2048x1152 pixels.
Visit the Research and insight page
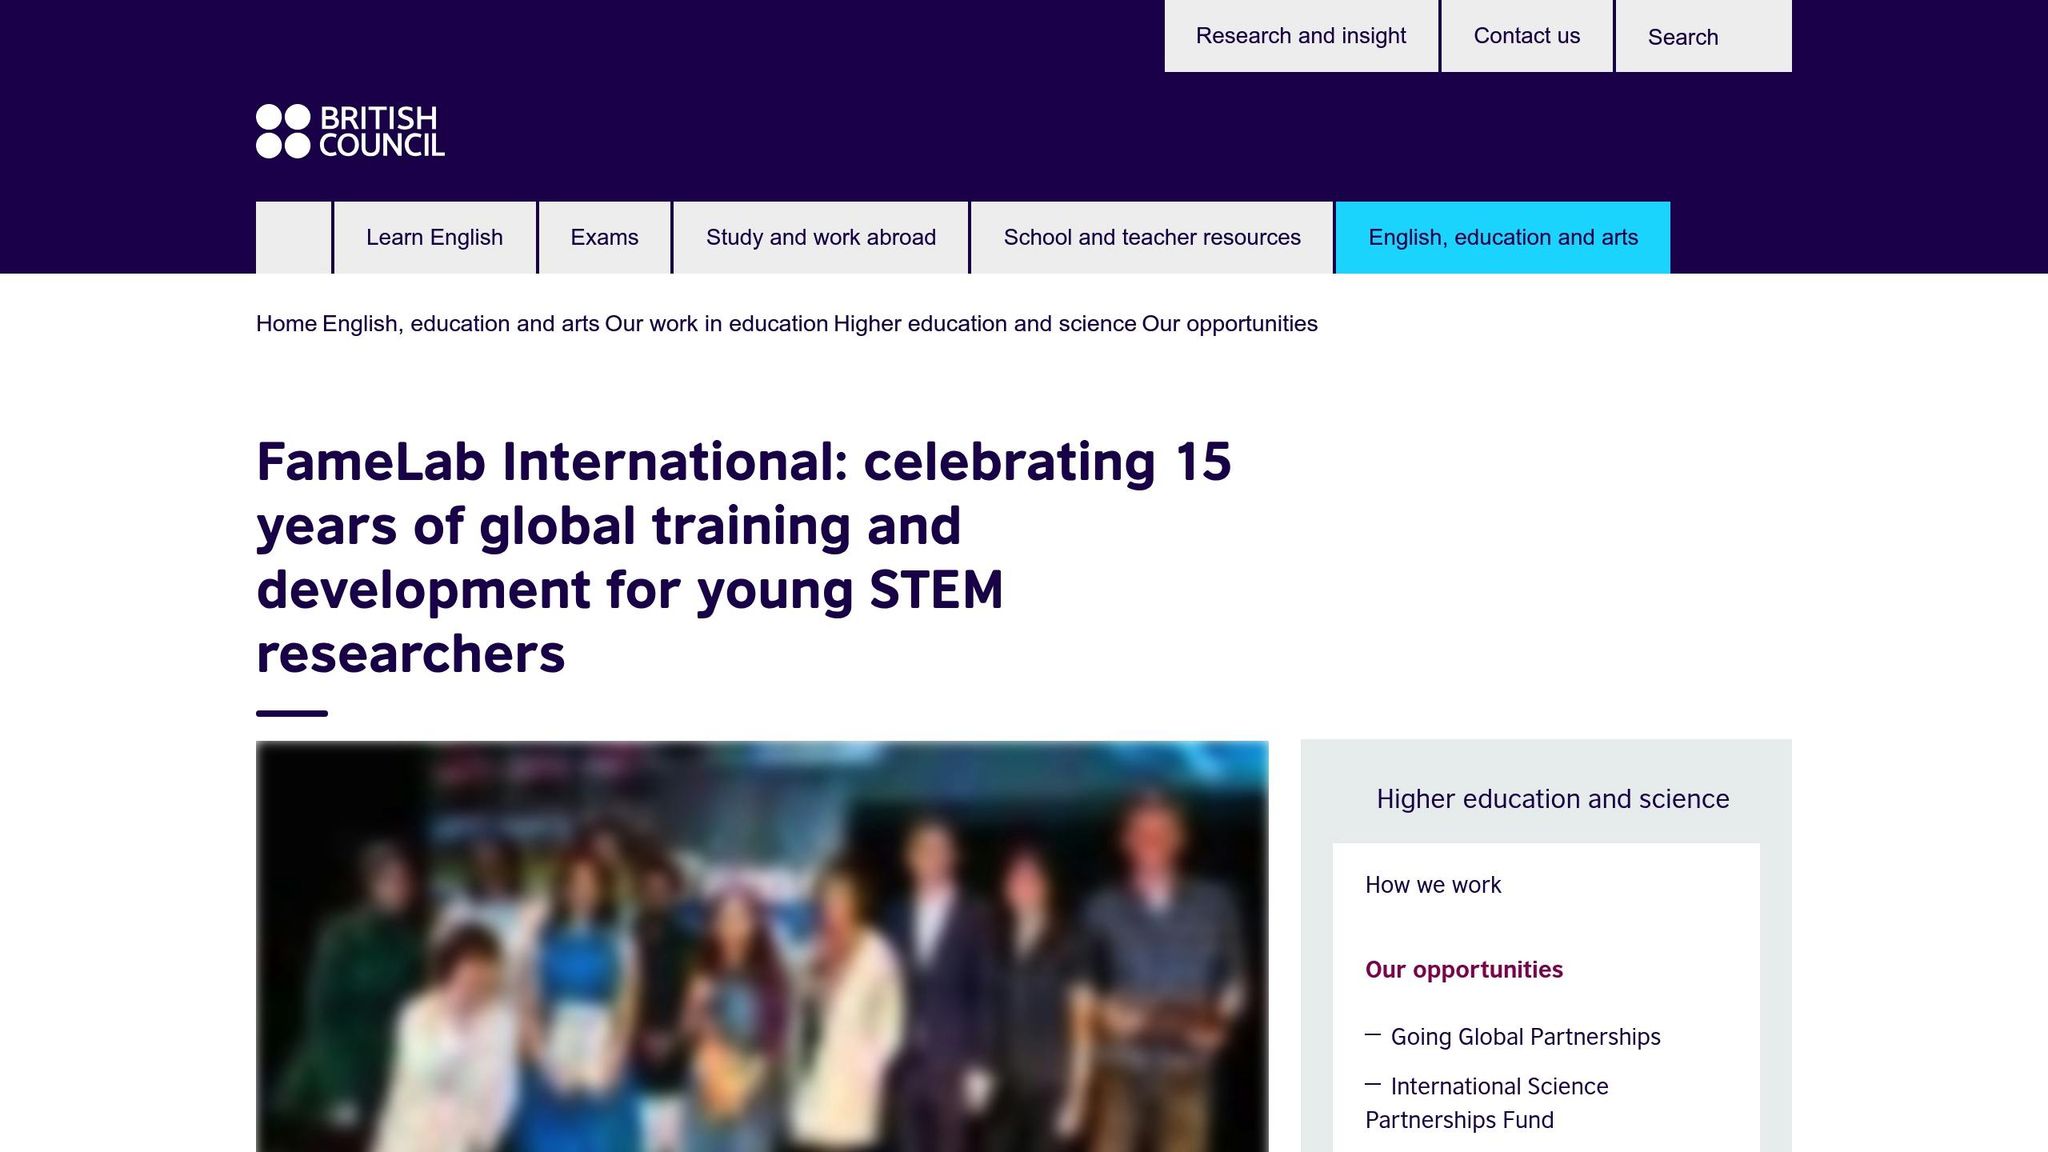1301,36
